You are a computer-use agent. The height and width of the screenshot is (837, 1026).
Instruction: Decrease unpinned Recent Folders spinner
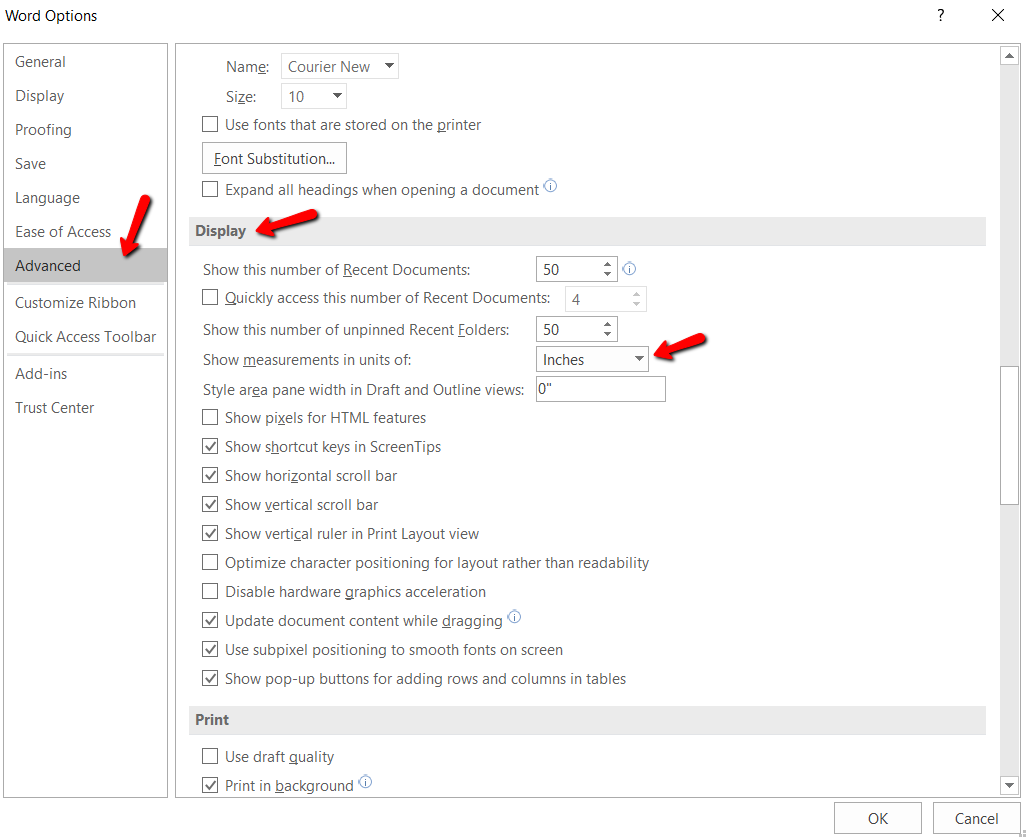coord(608,334)
